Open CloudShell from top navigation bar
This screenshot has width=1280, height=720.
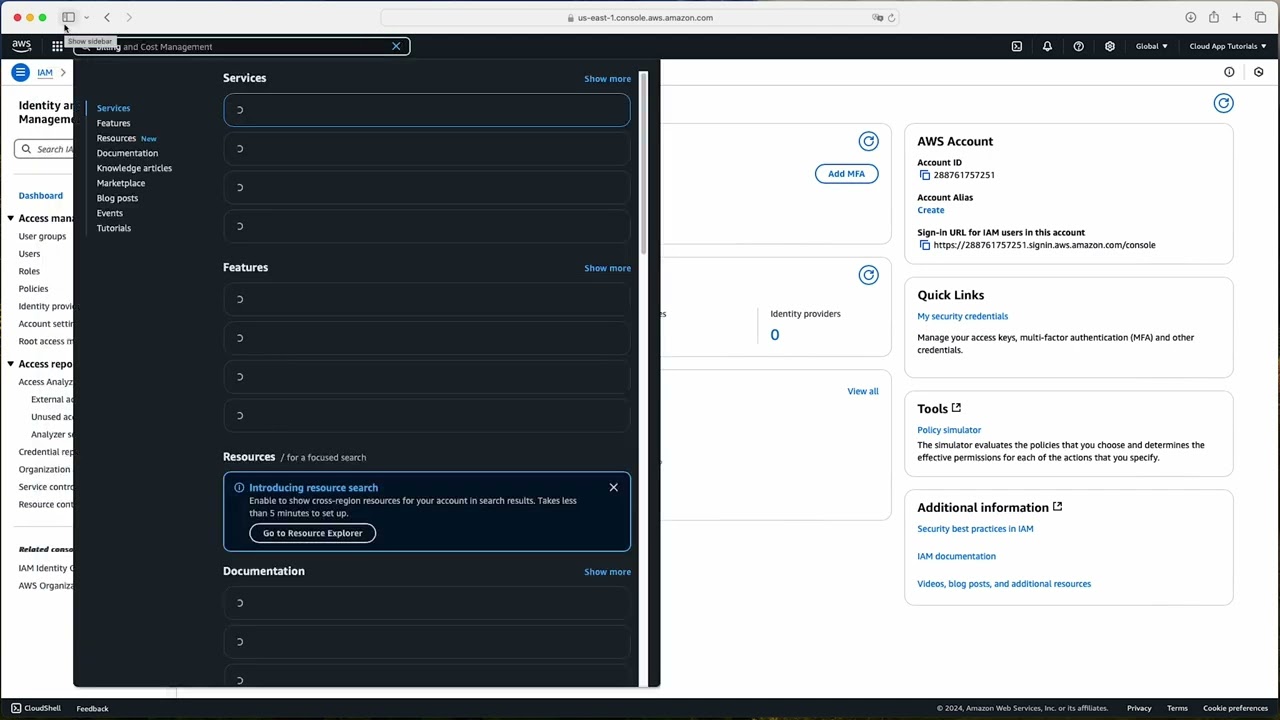(1016, 46)
